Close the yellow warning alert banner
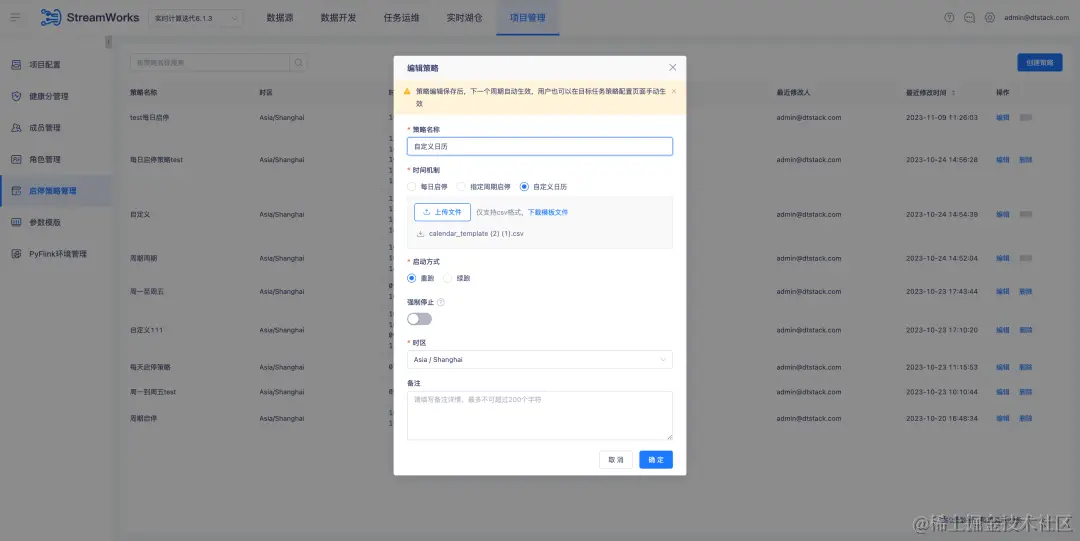This screenshot has width=1080, height=541. [674, 91]
